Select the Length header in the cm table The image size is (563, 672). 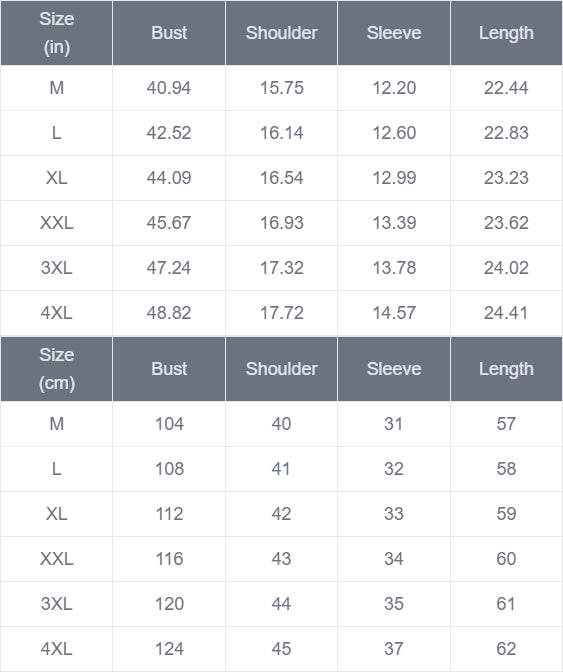point(506,369)
